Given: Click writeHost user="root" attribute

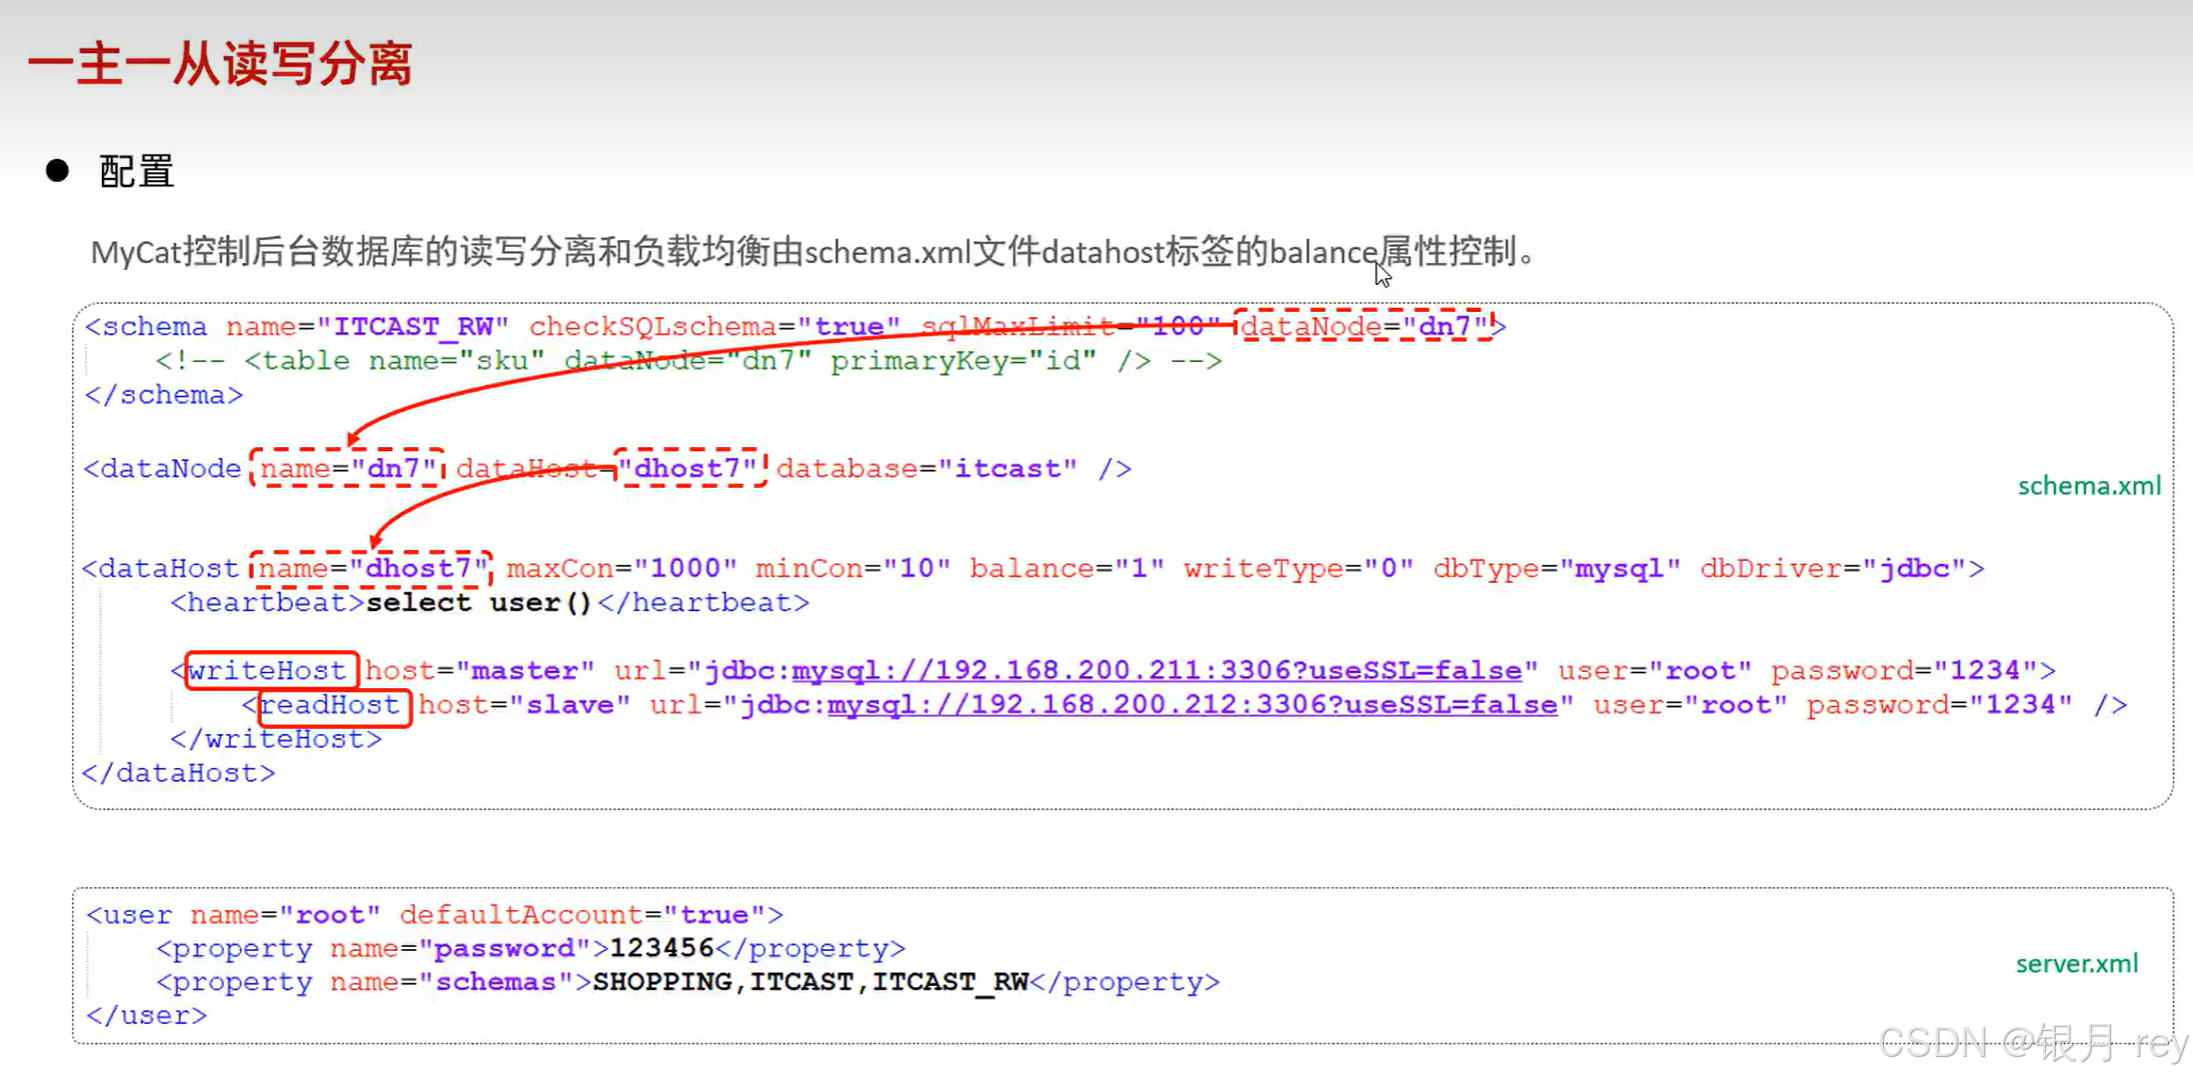Looking at the screenshot, I should (x=1655, y=671).
